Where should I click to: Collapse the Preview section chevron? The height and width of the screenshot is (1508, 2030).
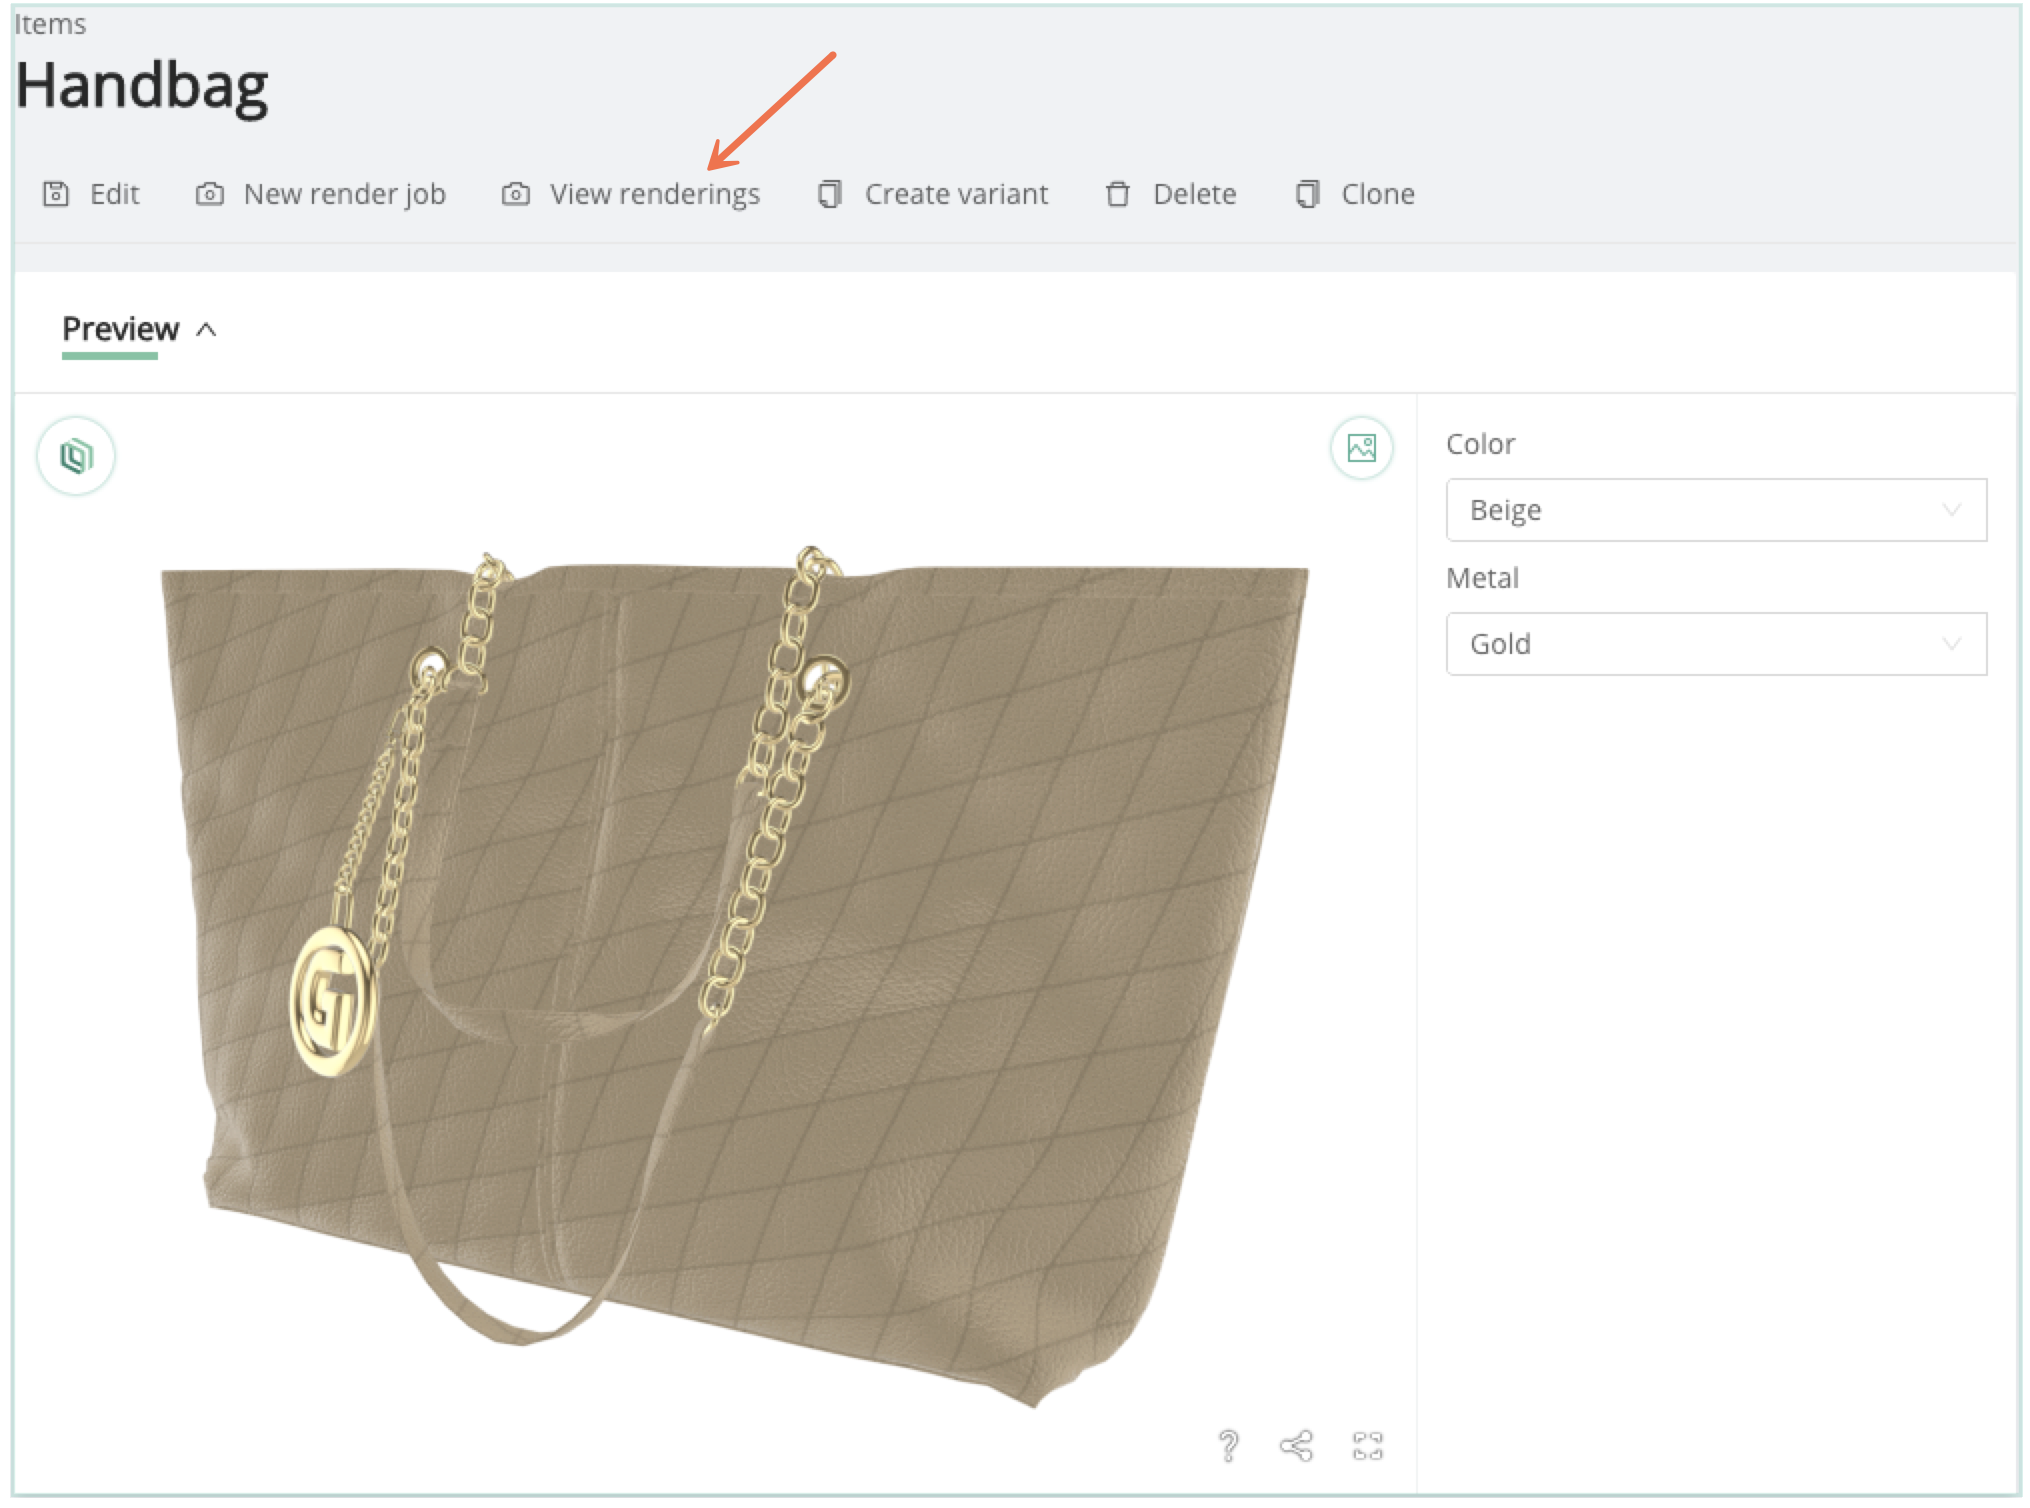coord(207,330)
